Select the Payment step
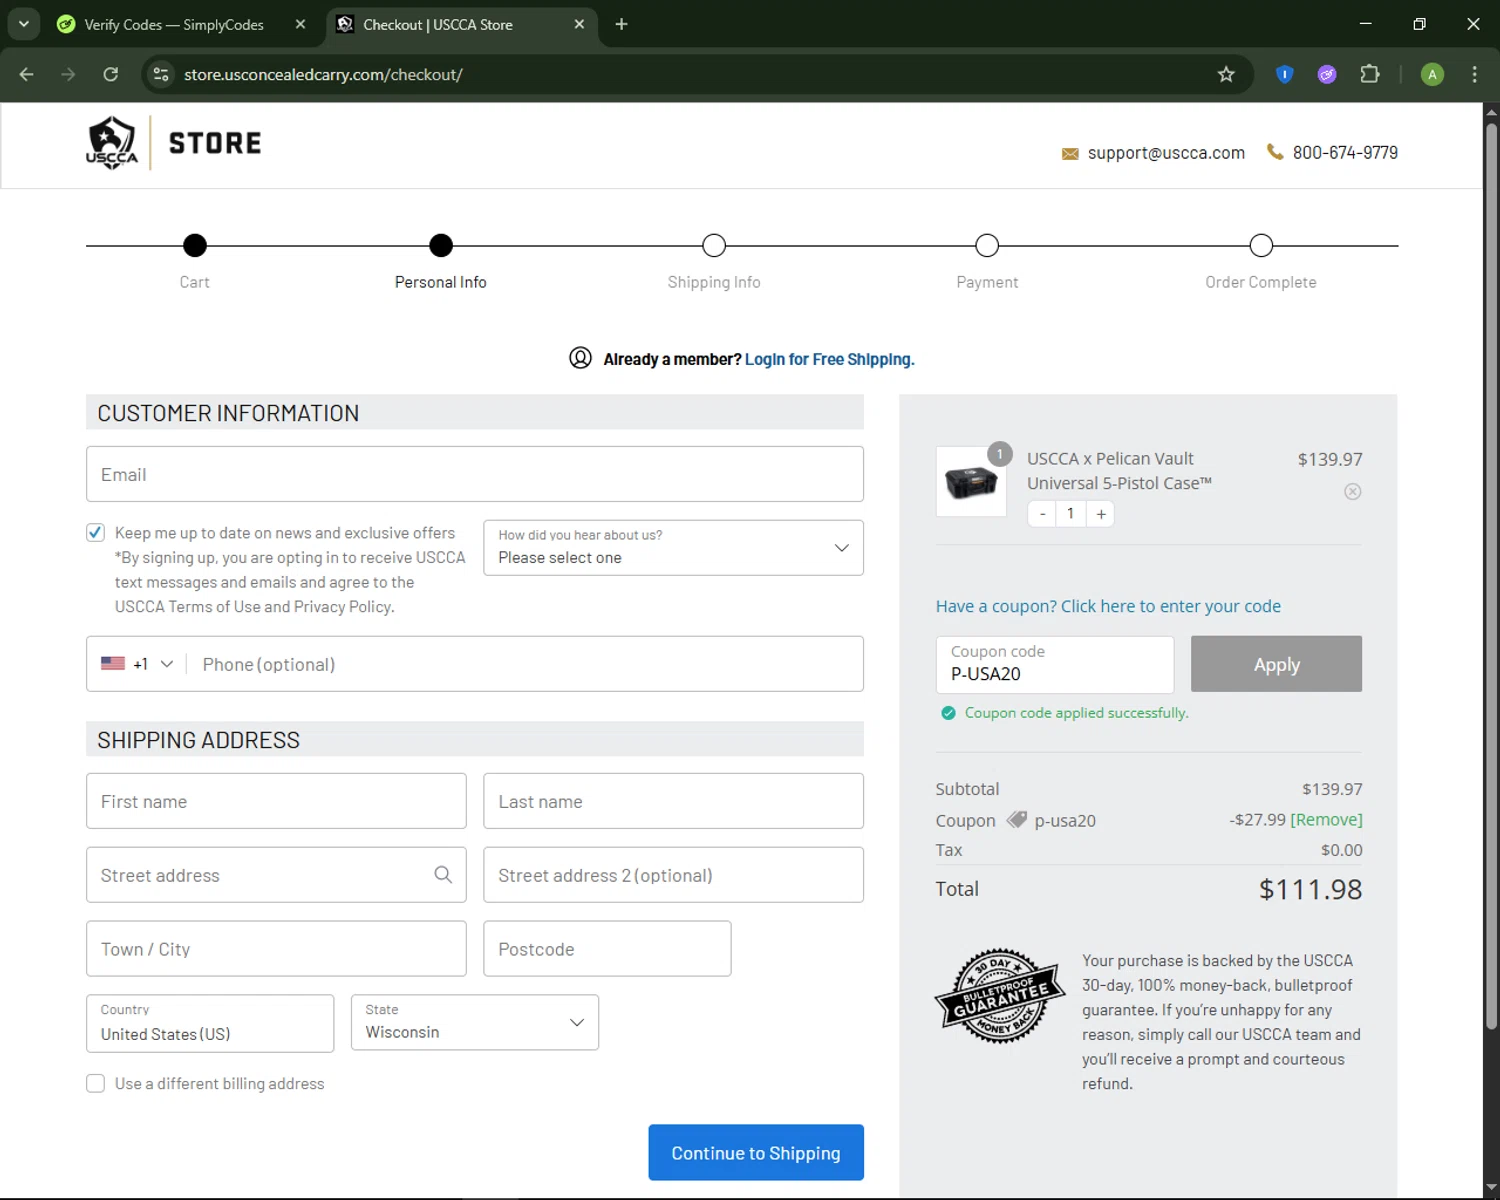The width and height of the screenshot is (1500, 1200). point(987,245)
